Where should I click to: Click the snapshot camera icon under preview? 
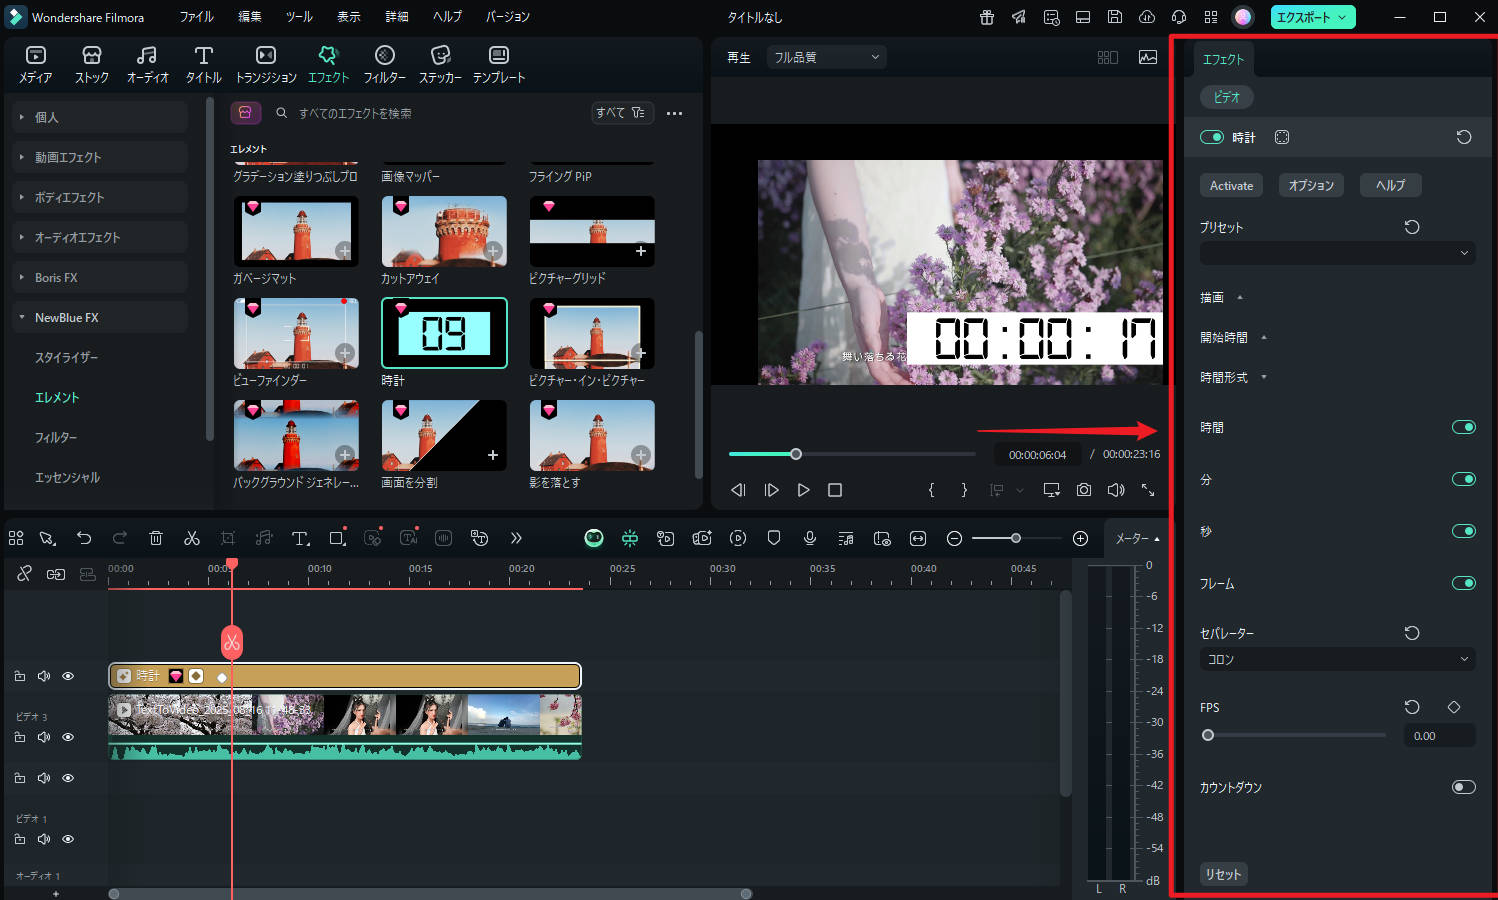[x=1084, y=490]
